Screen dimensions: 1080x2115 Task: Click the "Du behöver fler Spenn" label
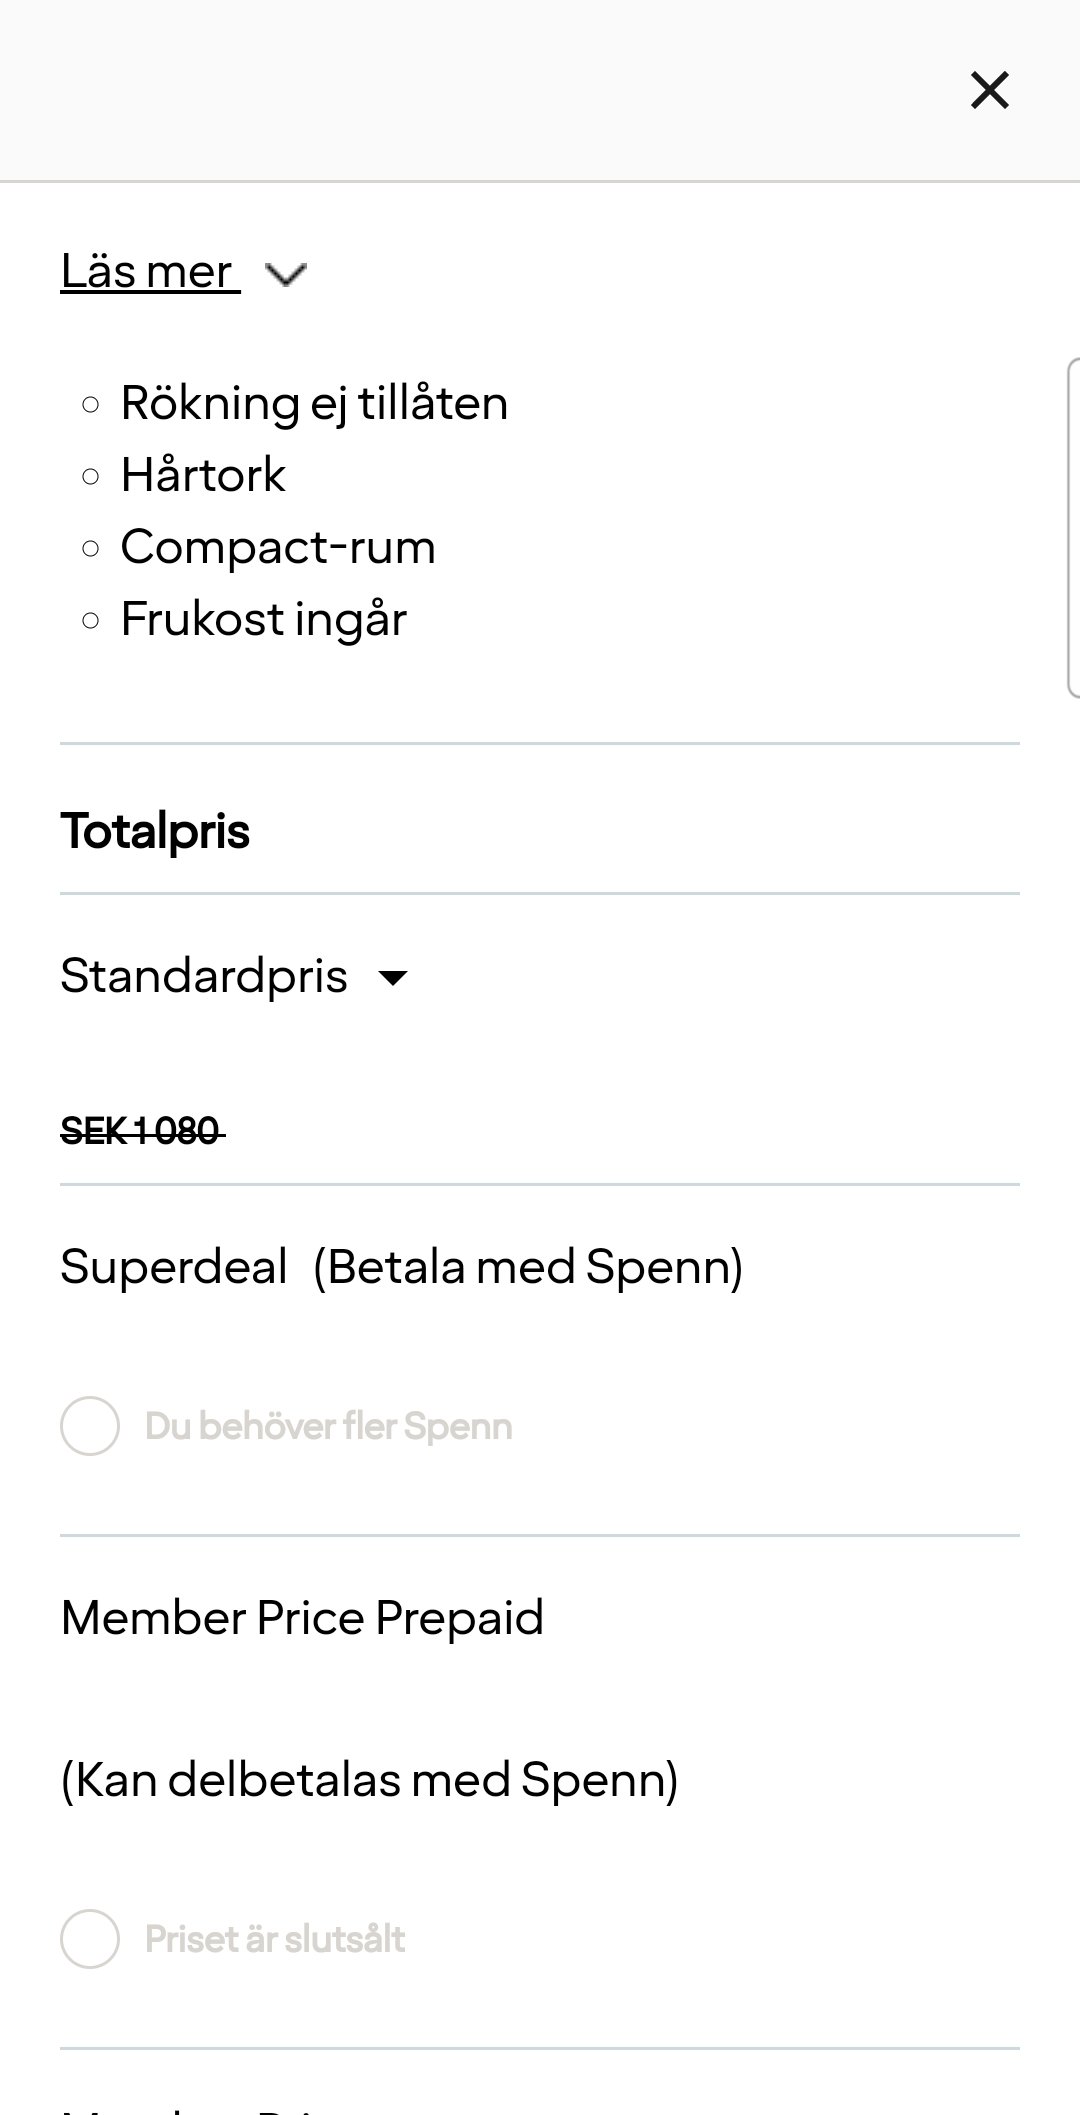click(x=328, y=1426)
